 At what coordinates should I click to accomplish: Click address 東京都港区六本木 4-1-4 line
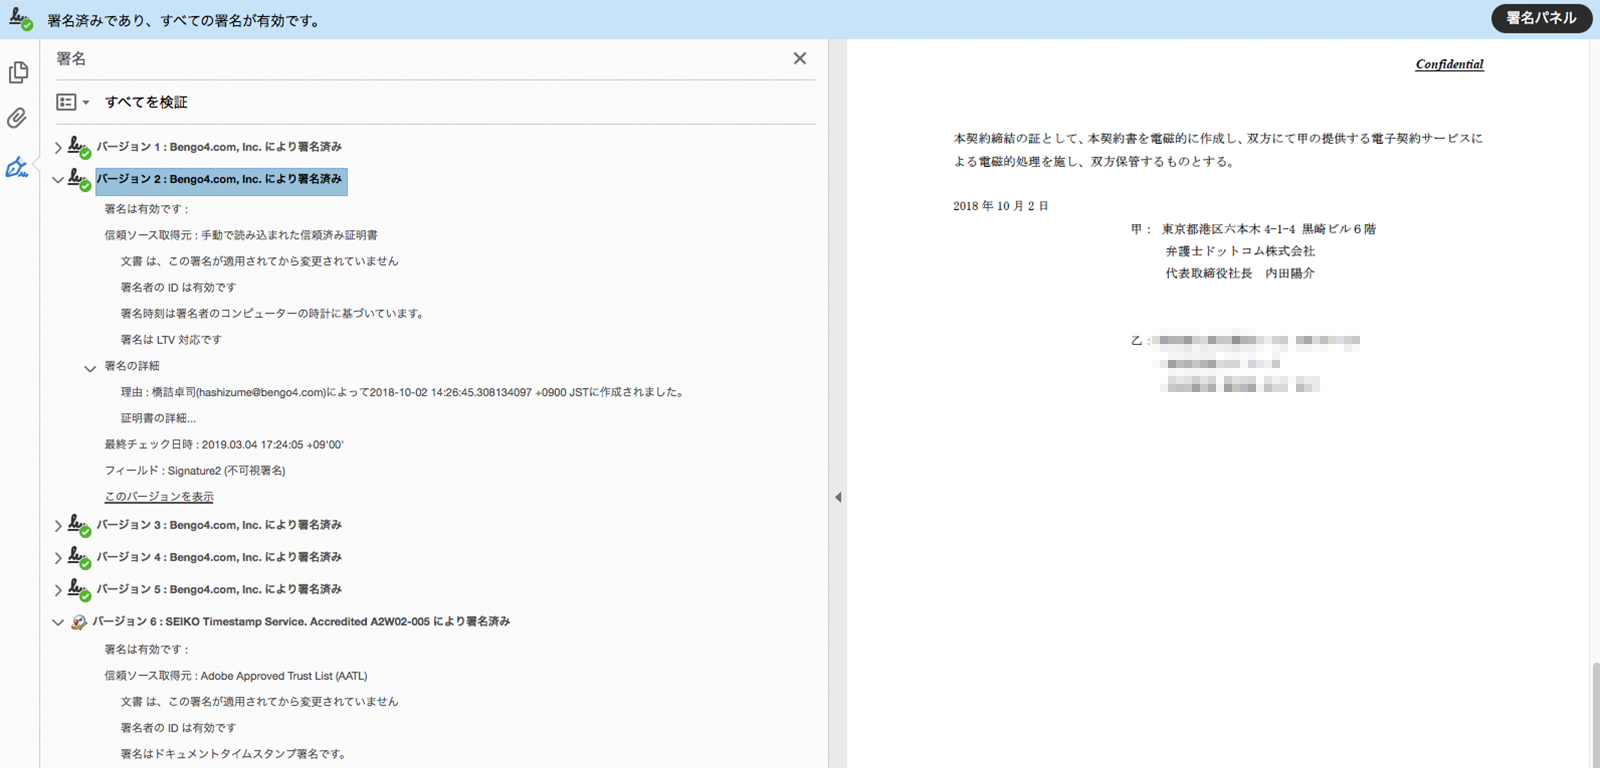click(x=1269, y=229)
